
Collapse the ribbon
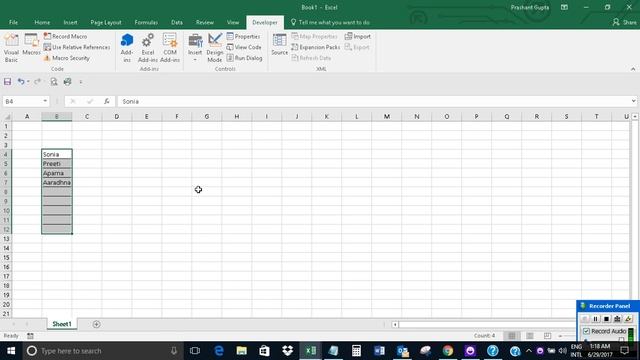coord(633,69)
